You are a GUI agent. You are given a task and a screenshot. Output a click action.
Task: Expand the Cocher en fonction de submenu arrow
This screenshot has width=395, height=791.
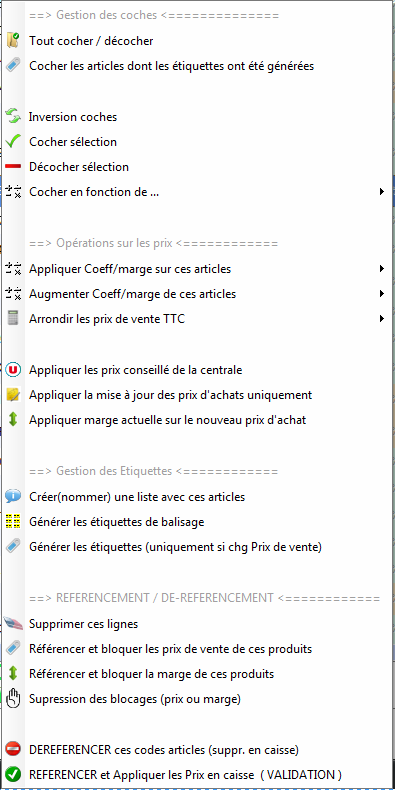(382, 192)
